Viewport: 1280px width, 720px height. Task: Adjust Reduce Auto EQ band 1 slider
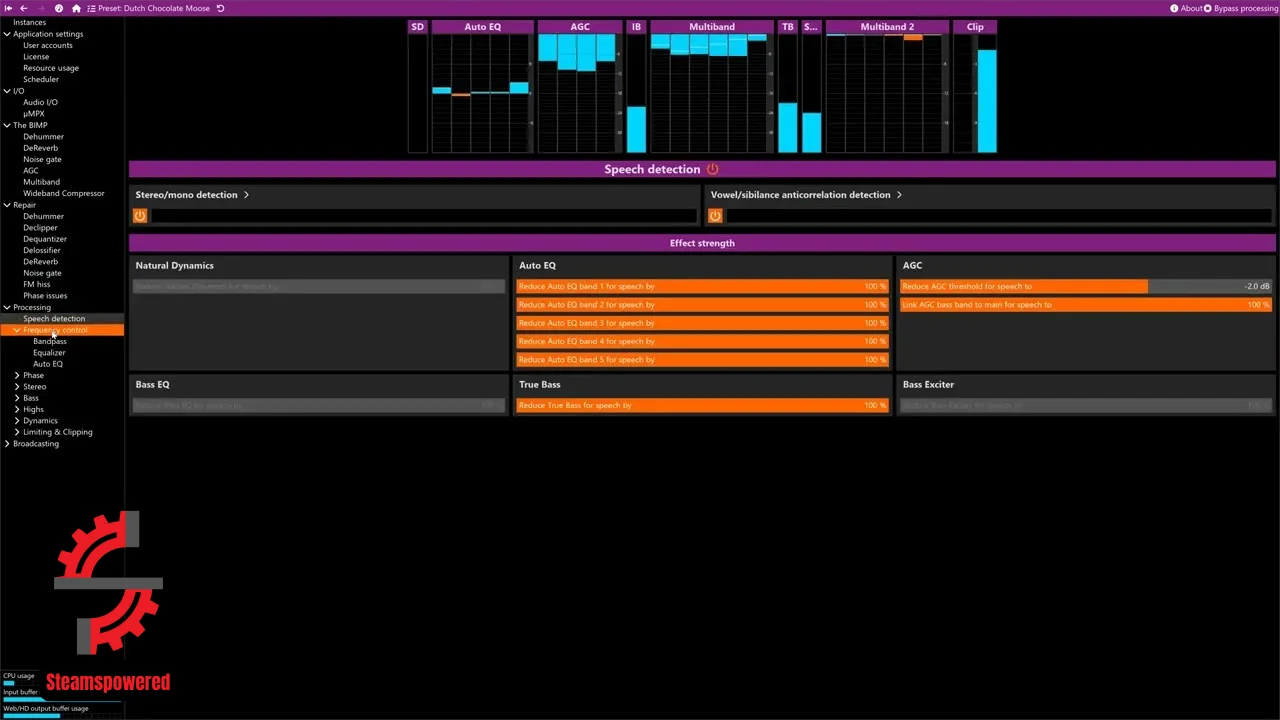coord(702,286)
